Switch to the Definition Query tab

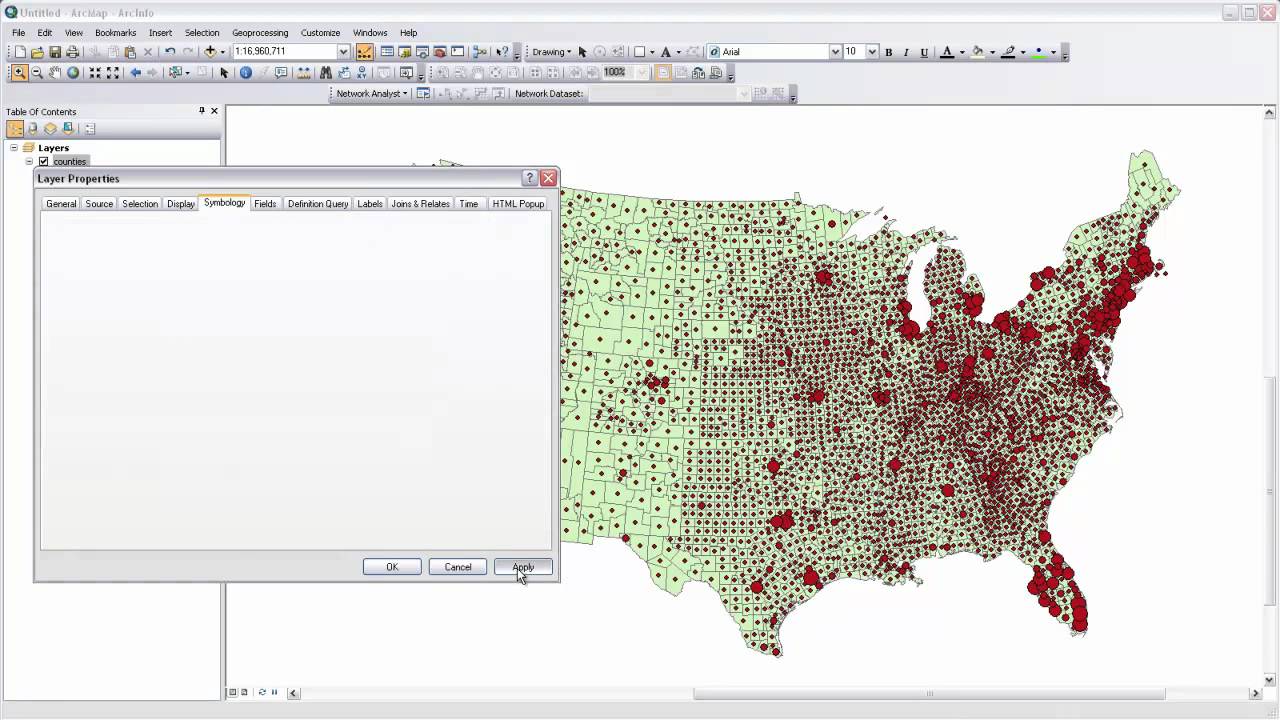tap(318, 203)
